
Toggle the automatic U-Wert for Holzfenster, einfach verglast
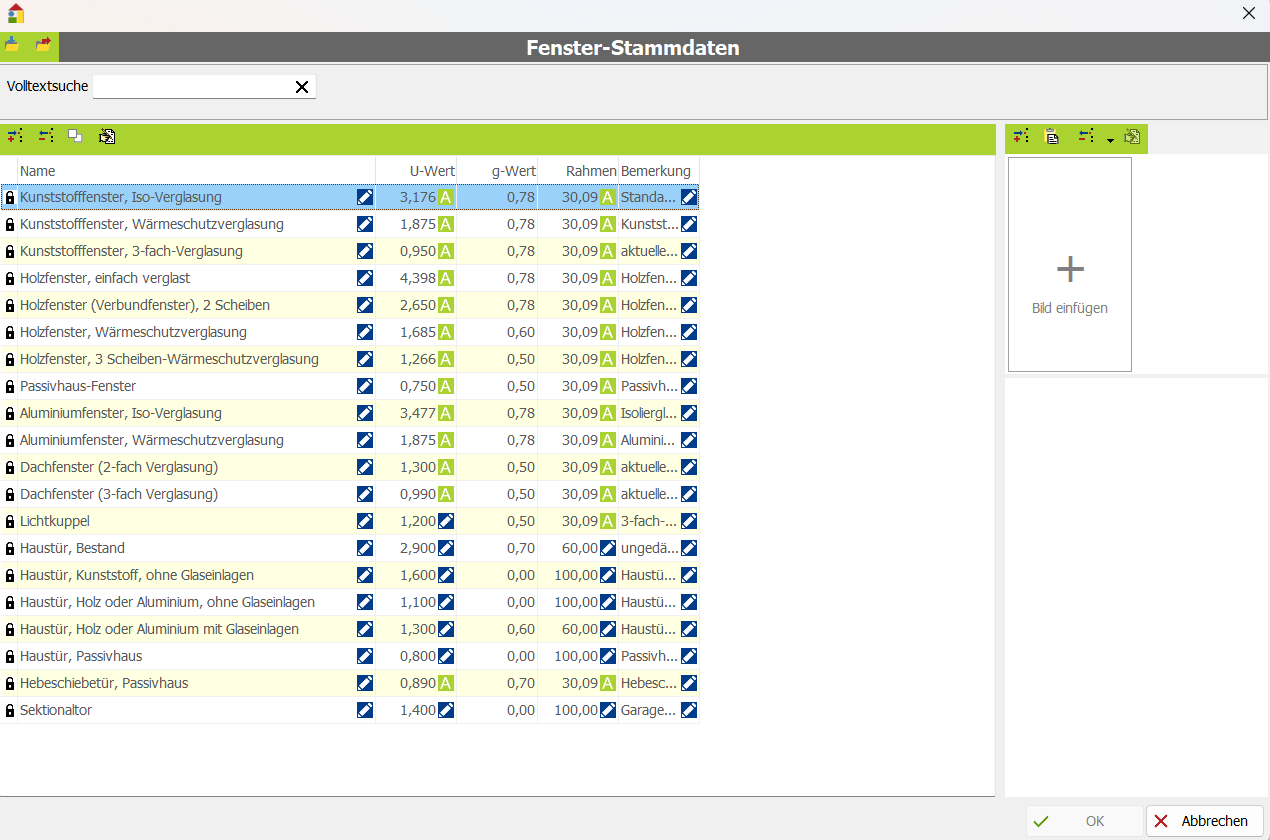click(x=446, y=278)
